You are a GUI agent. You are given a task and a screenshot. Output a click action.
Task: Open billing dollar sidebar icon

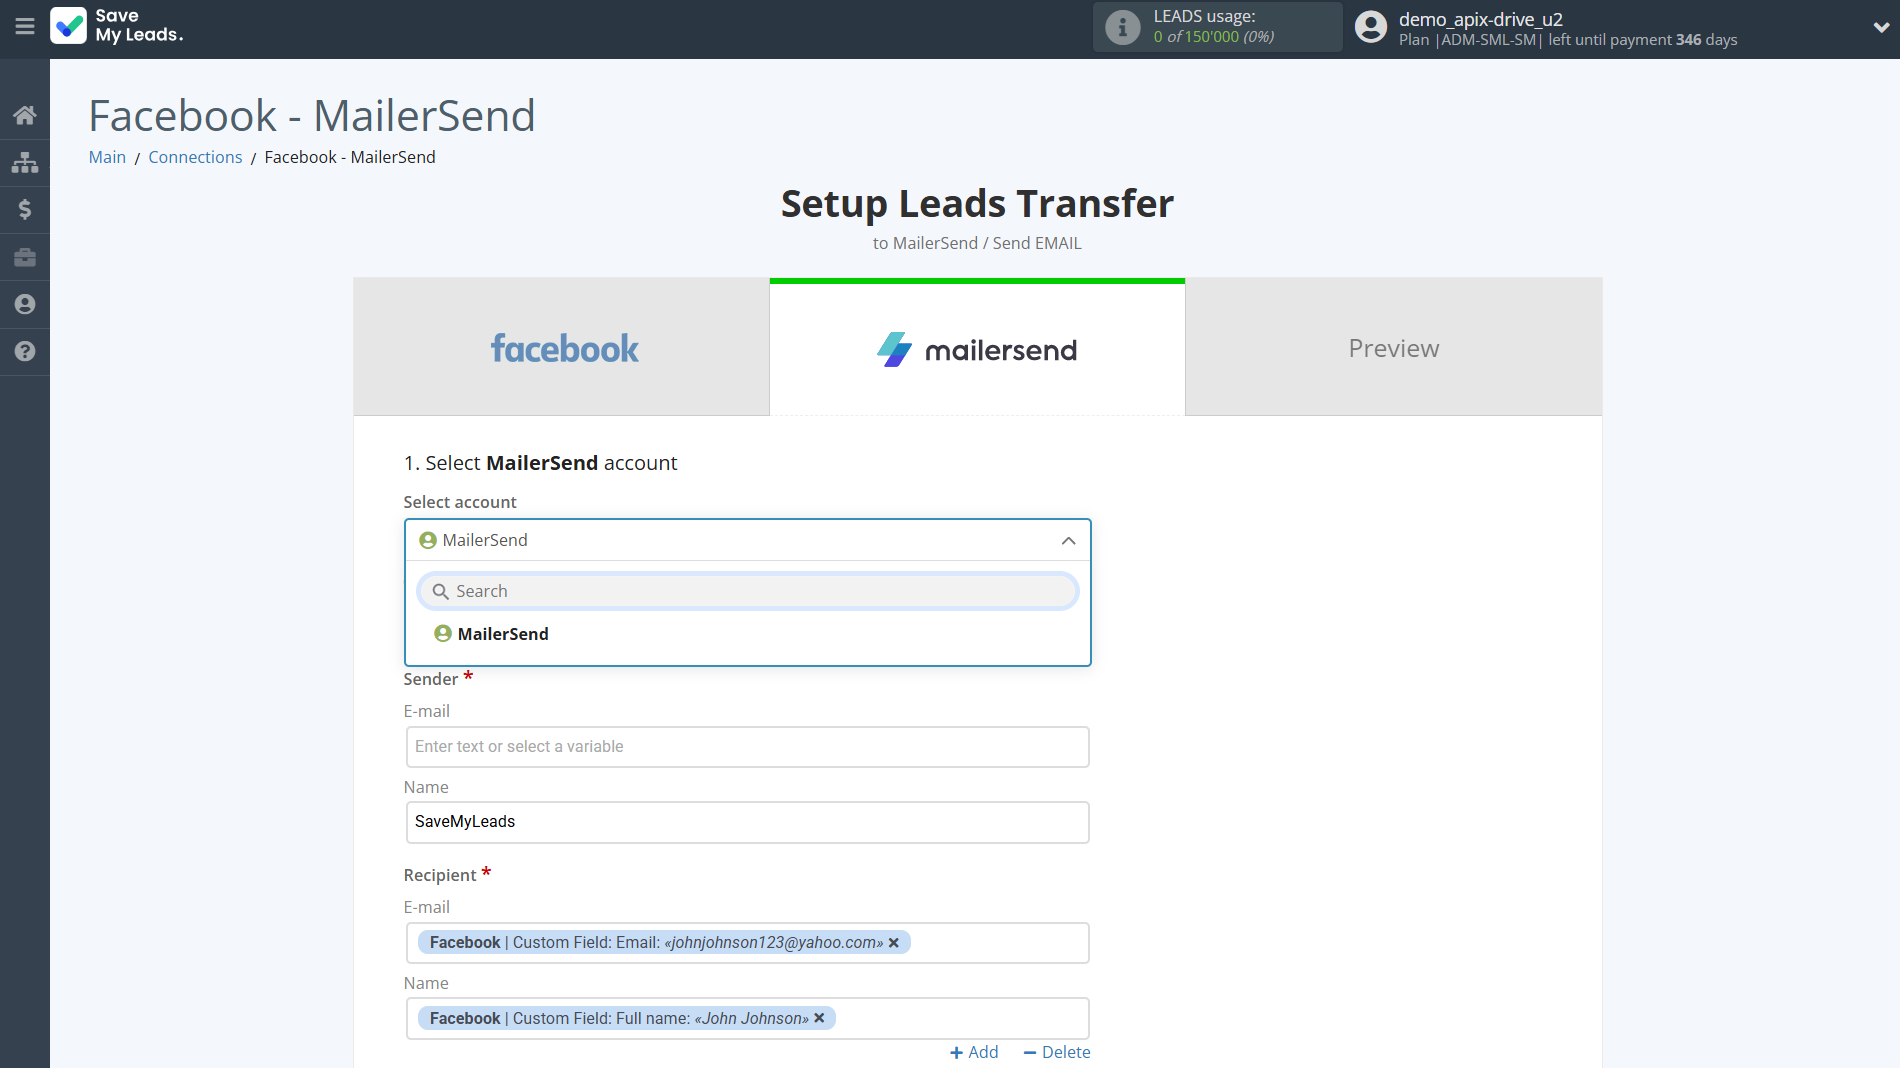(25, 209)
